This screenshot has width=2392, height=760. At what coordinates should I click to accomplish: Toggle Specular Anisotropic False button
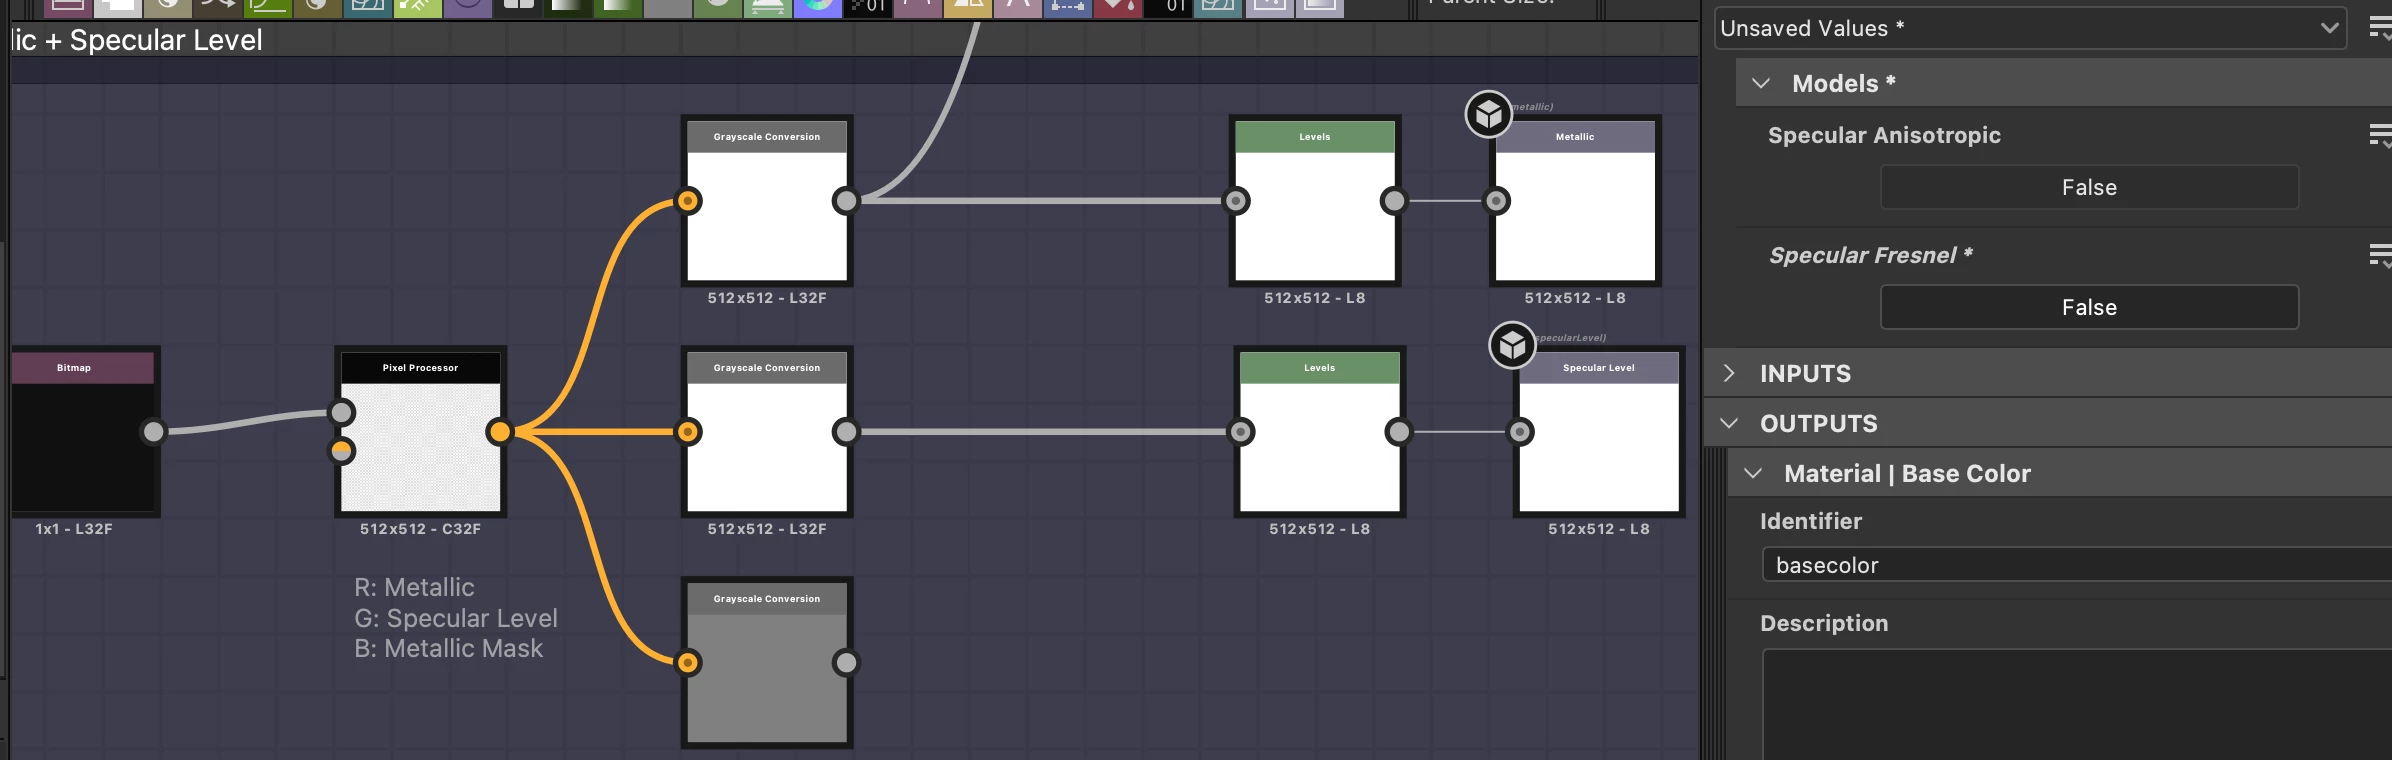coord(2089,187)
